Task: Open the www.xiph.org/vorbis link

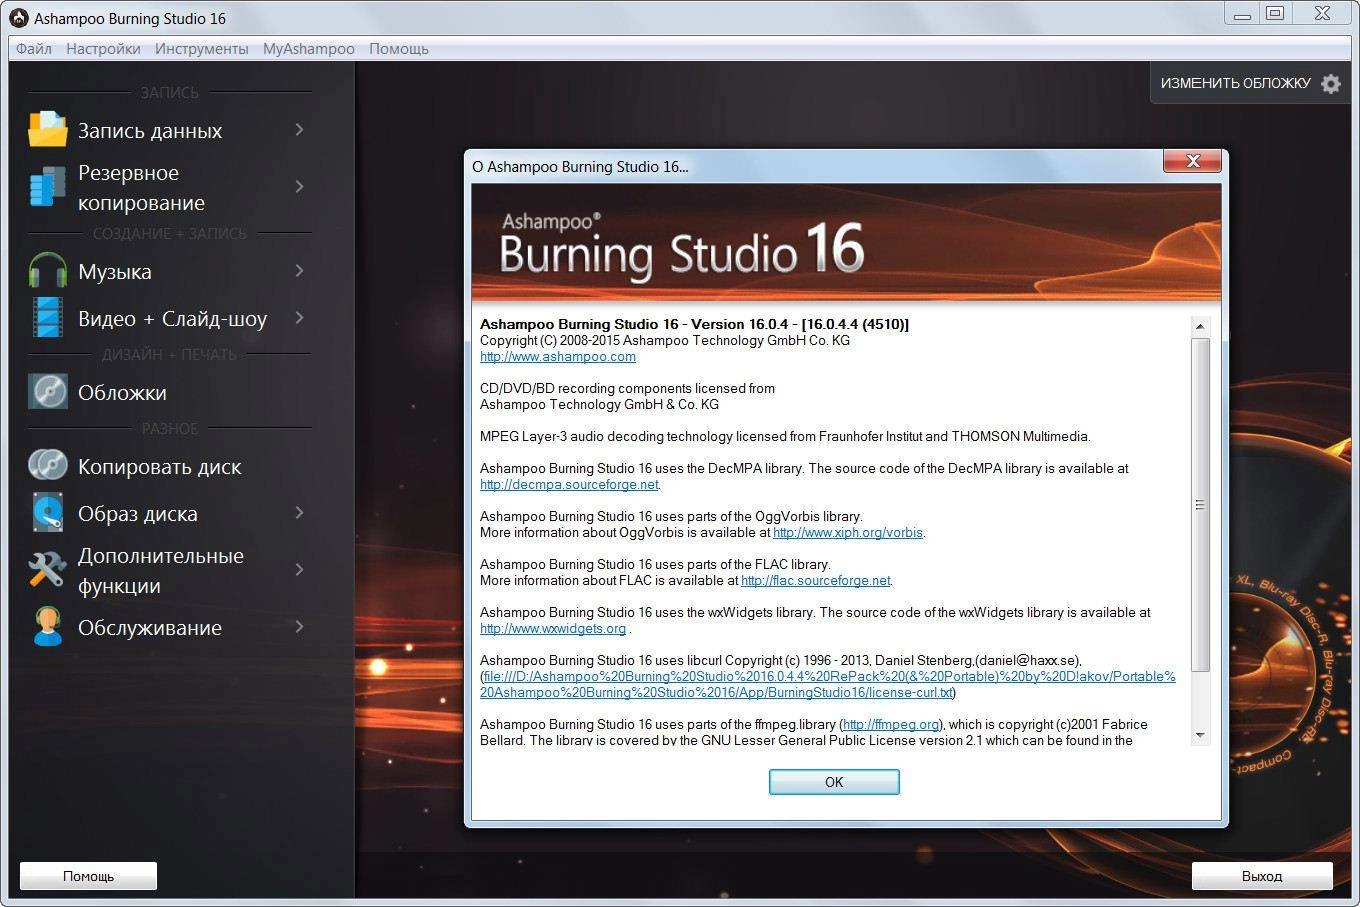Action: pos(848,533)
